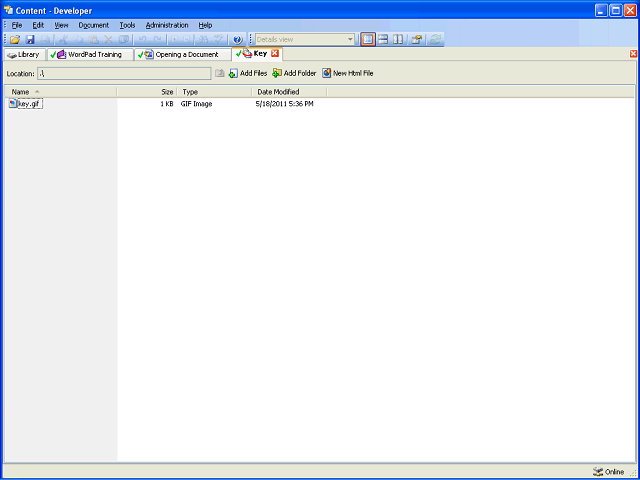Click the Add Files button
640x480 pixels.
click(x=248, y=73)
